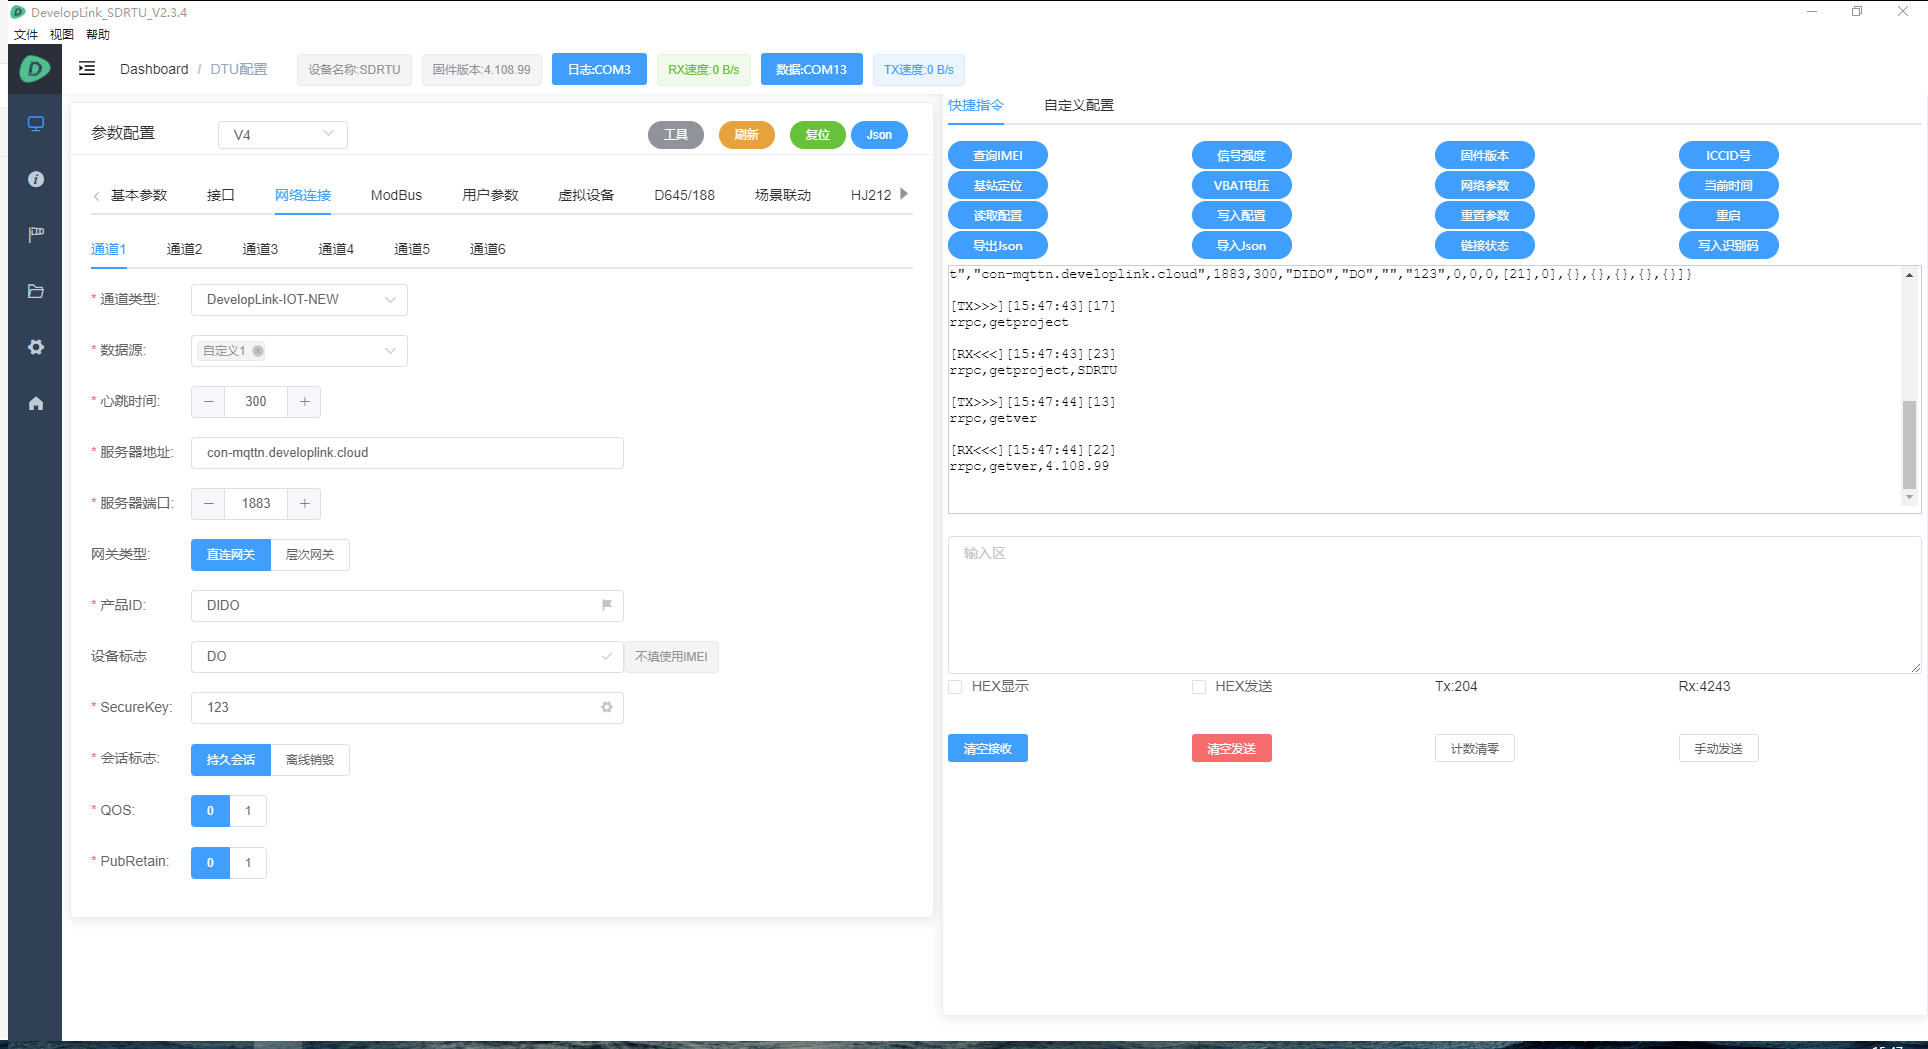Open the 文件 menu
Image resolution: width=1928 pixels, height=1049 pixels.
[x=26, y=34]
